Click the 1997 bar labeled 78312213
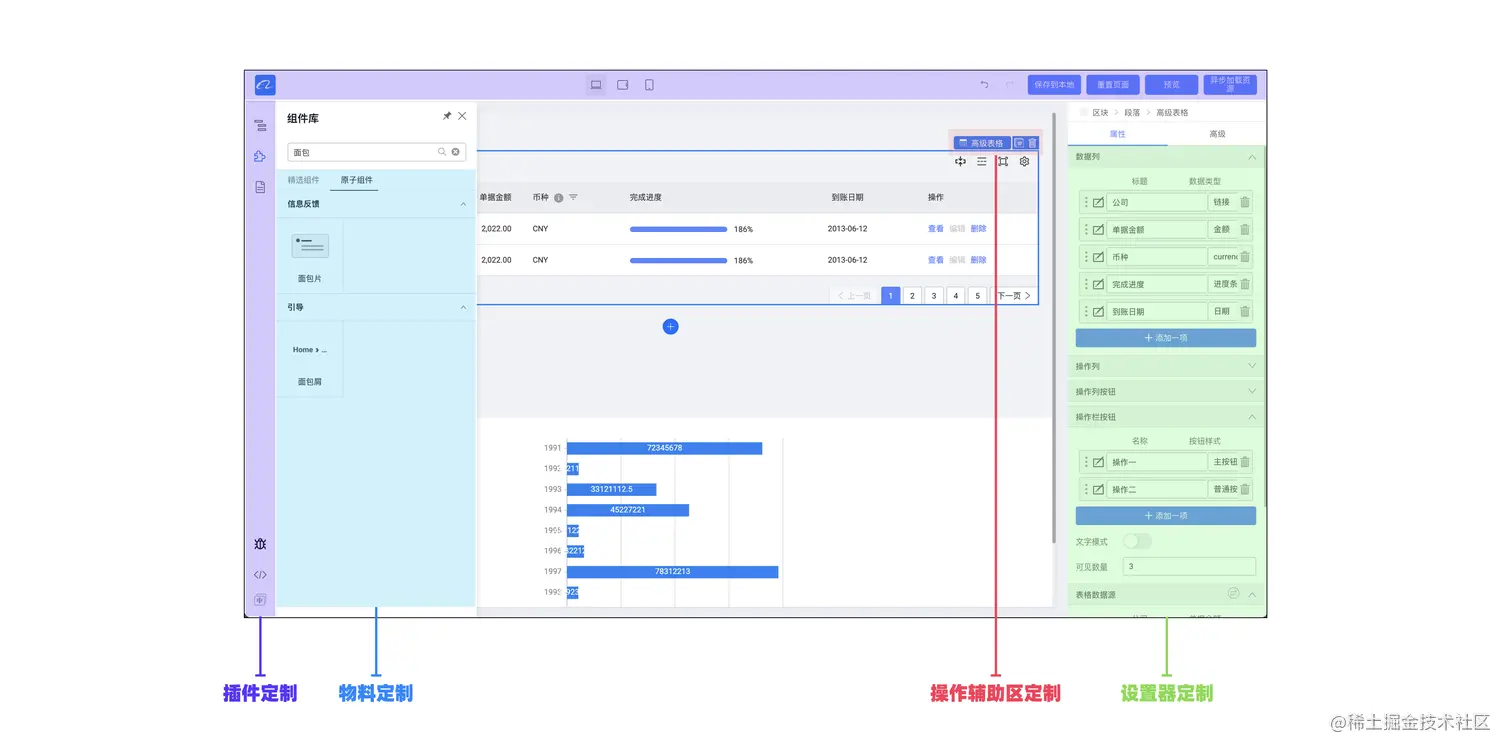The height and width of the screenshot is (754, 1512). 672,572
